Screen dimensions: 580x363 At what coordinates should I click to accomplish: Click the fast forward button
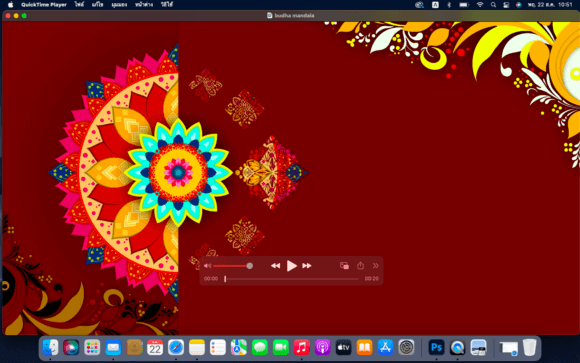click(307, 266)
